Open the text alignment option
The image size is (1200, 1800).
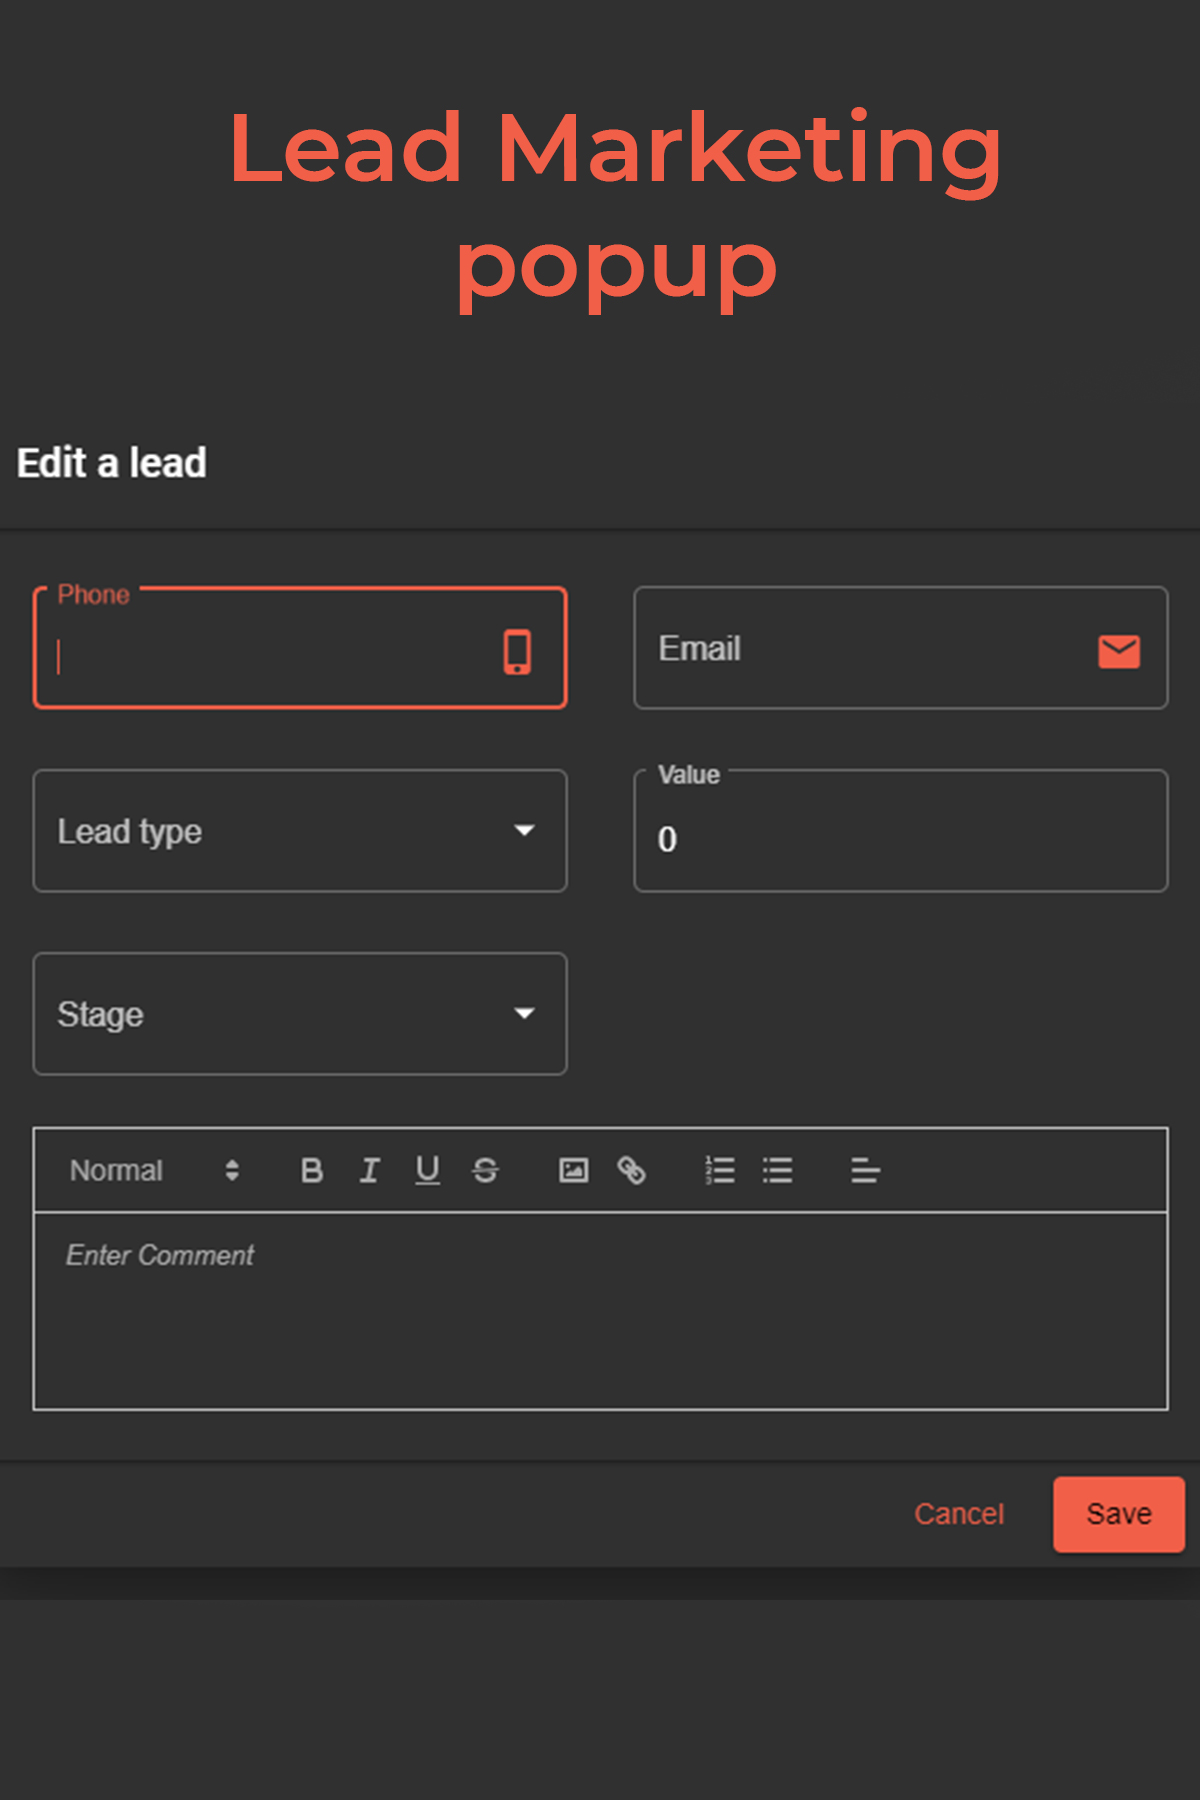[x=865, y=1170]
